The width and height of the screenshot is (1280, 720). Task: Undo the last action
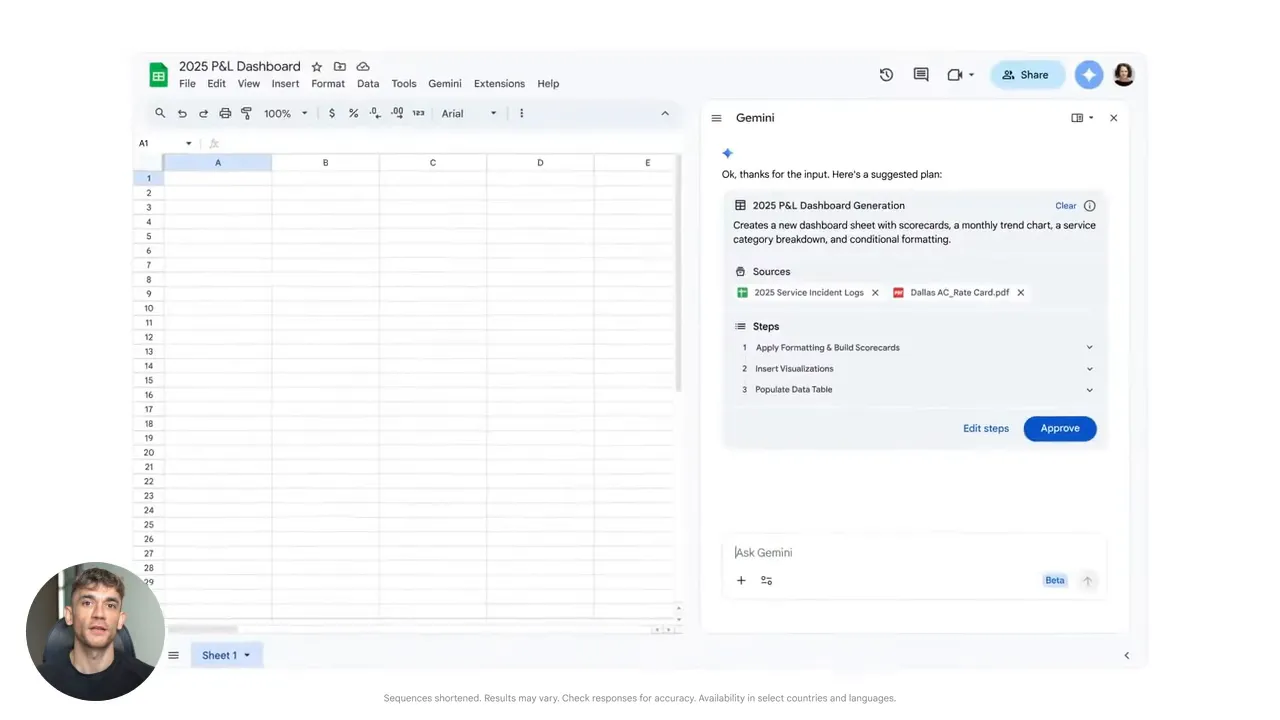coord(182,113)
